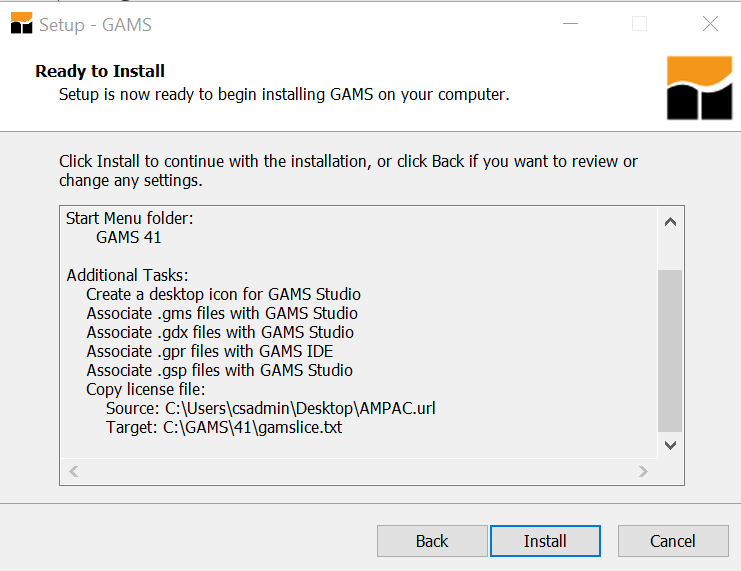Viewport: 741px width, 571px height.
Task: Close the GAMS setup window
Action: click(710, 24)
